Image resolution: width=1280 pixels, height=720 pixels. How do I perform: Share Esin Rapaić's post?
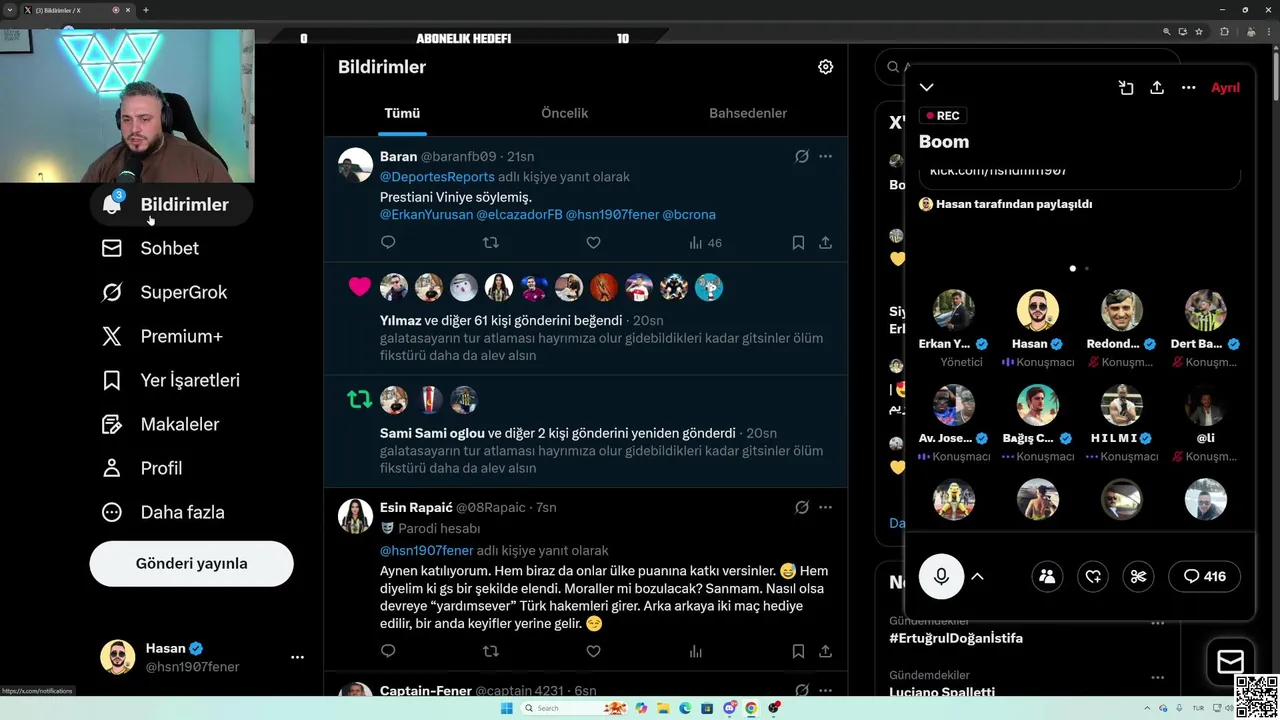(x=825, y=651)
